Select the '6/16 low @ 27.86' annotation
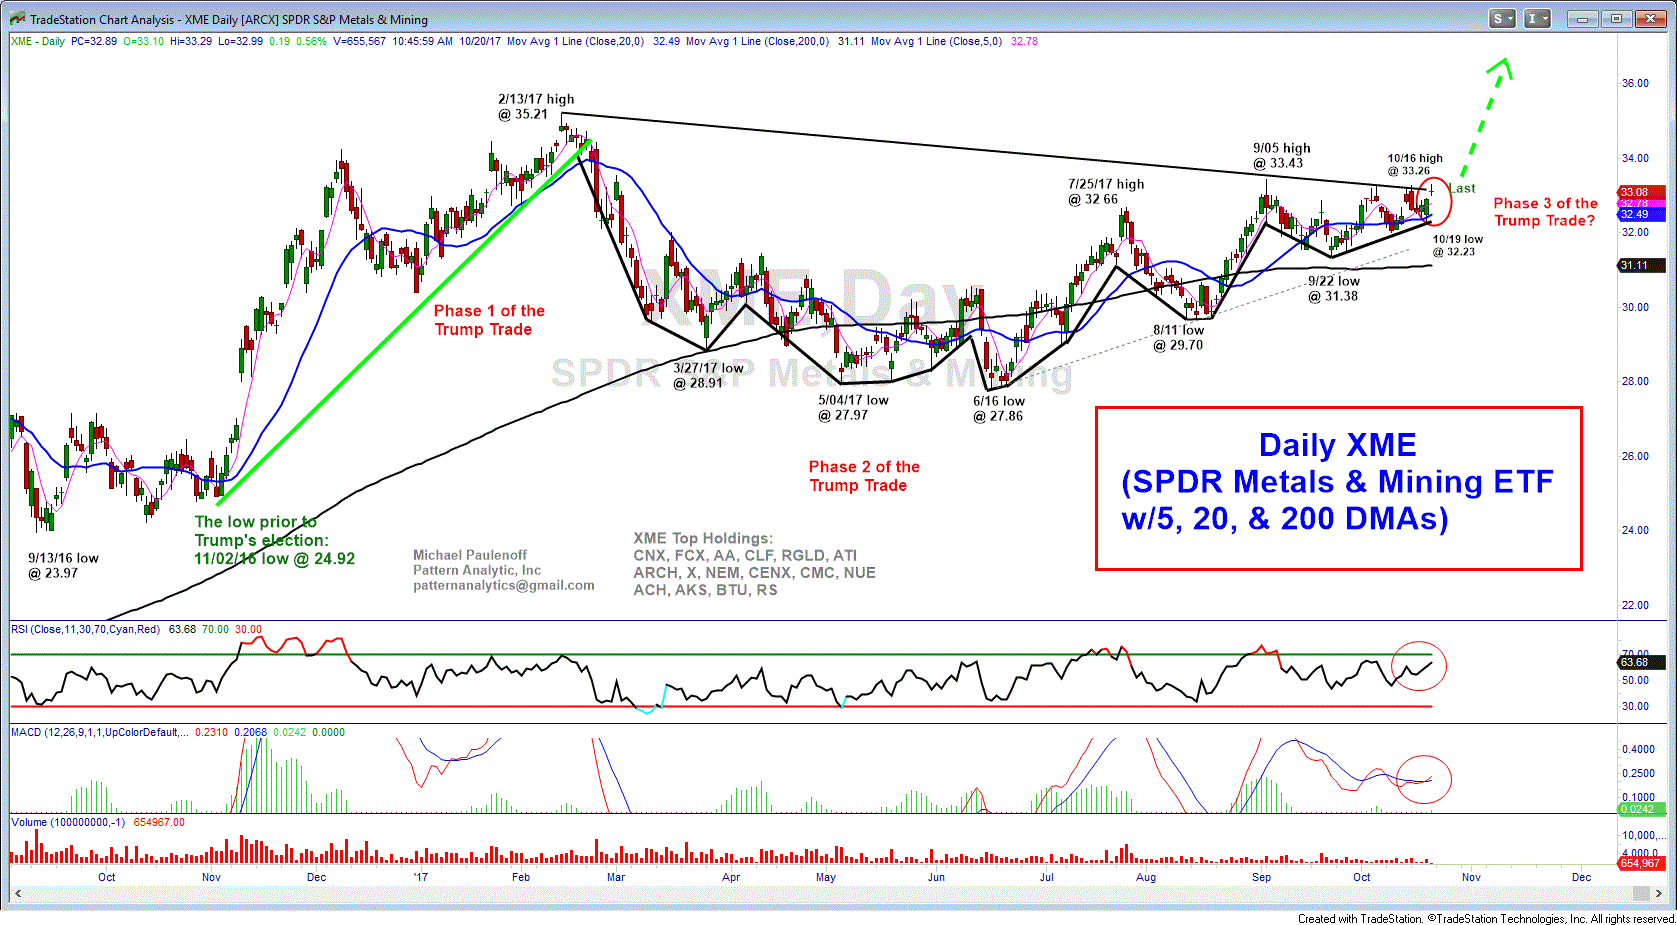Screen dimensions: 1677x925 [x=998, y=408]
